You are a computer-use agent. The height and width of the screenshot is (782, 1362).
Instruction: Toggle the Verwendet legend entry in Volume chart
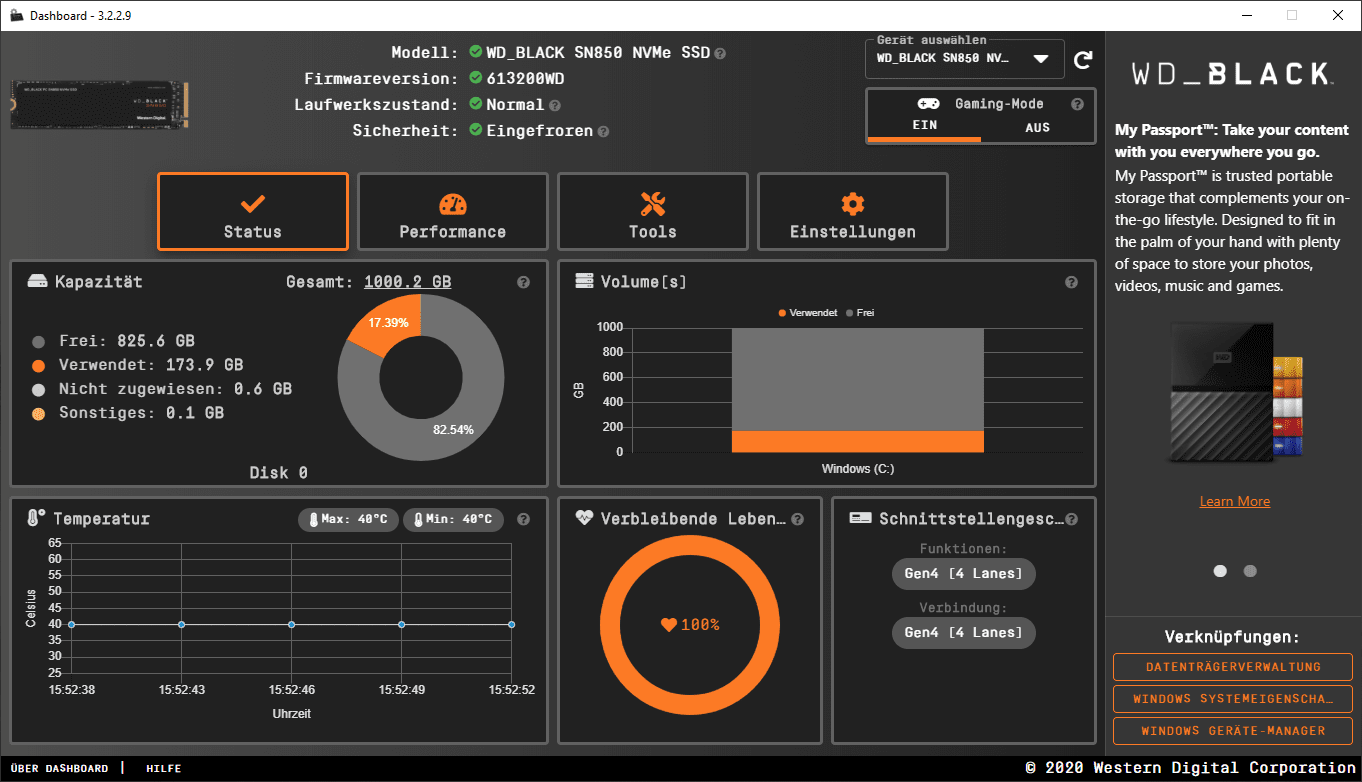click(808, 313)
